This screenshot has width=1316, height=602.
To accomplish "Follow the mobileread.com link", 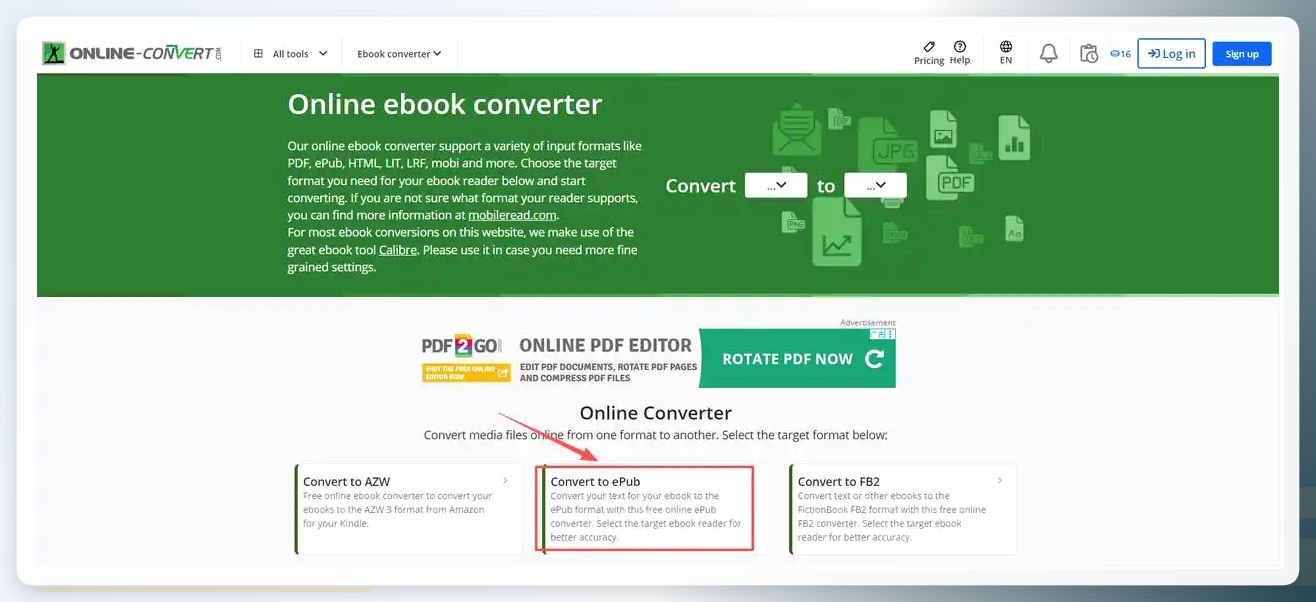I will click(513, 215).
